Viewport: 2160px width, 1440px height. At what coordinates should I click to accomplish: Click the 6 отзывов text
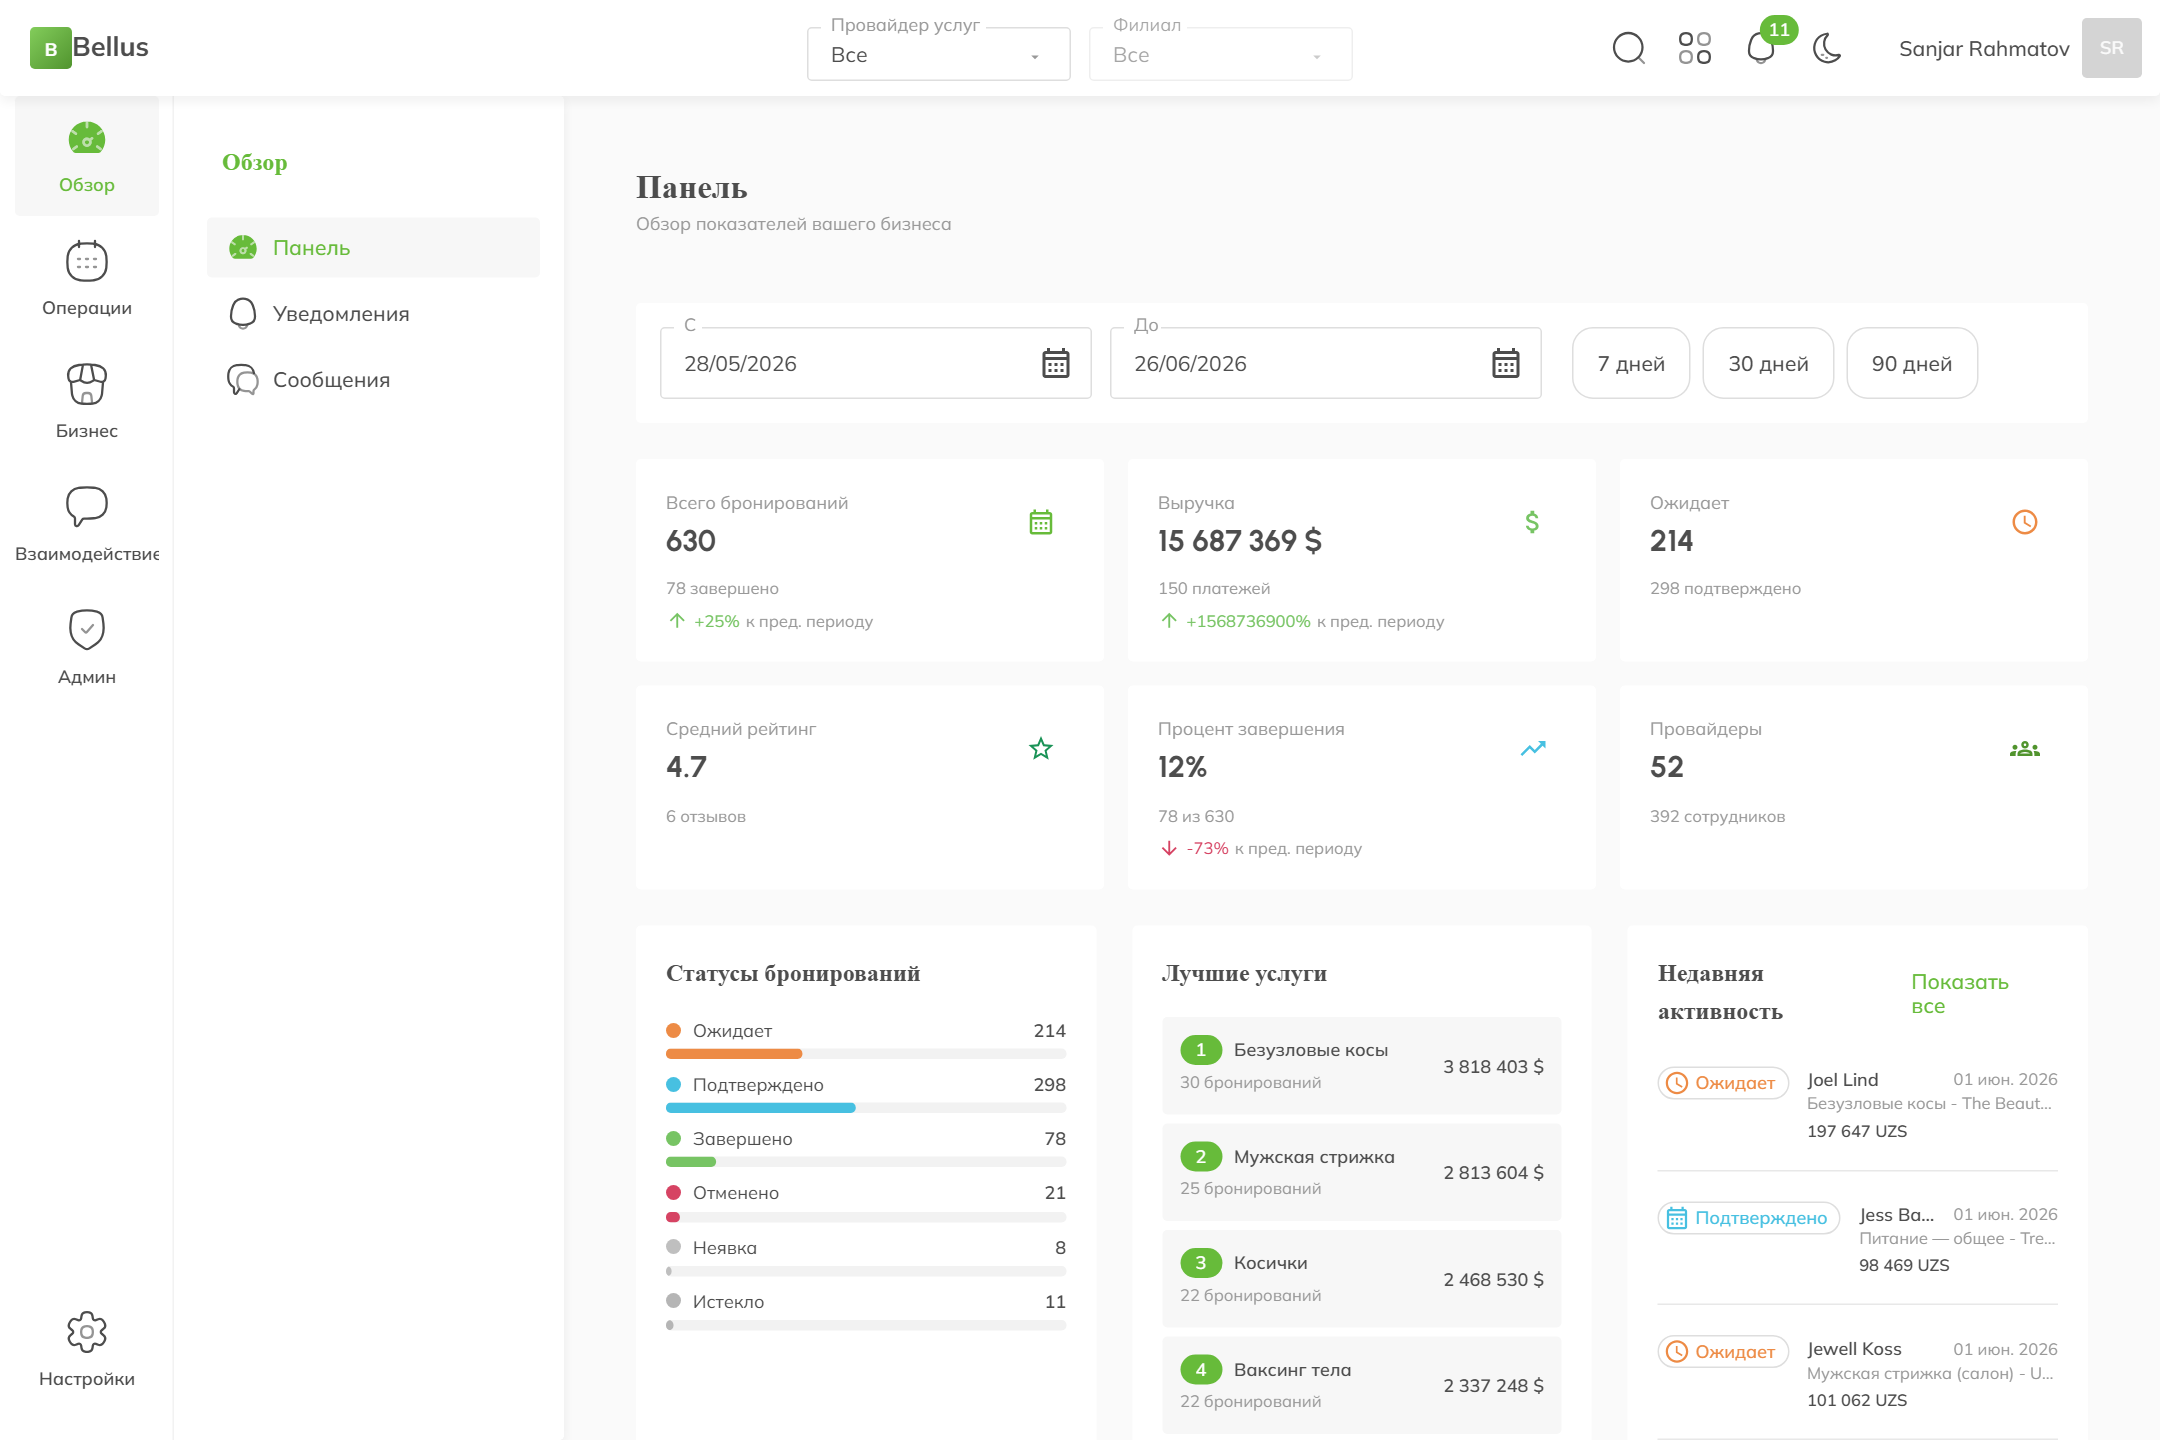click(706, 816)
